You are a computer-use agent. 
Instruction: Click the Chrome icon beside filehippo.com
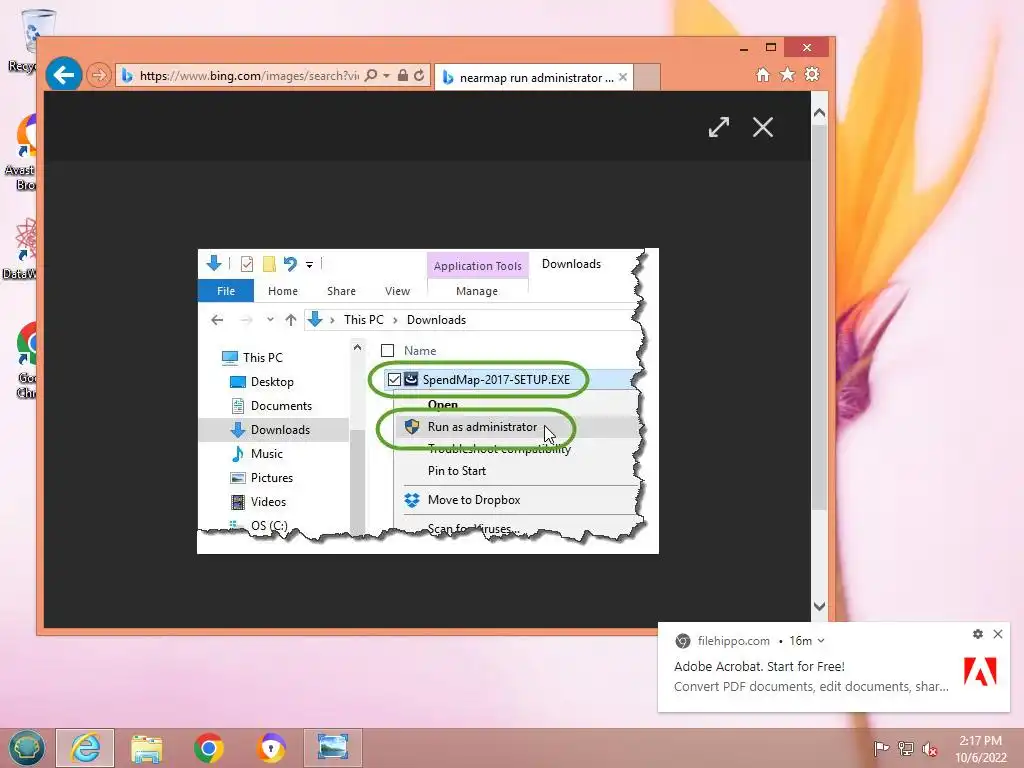tap(682, 641)
